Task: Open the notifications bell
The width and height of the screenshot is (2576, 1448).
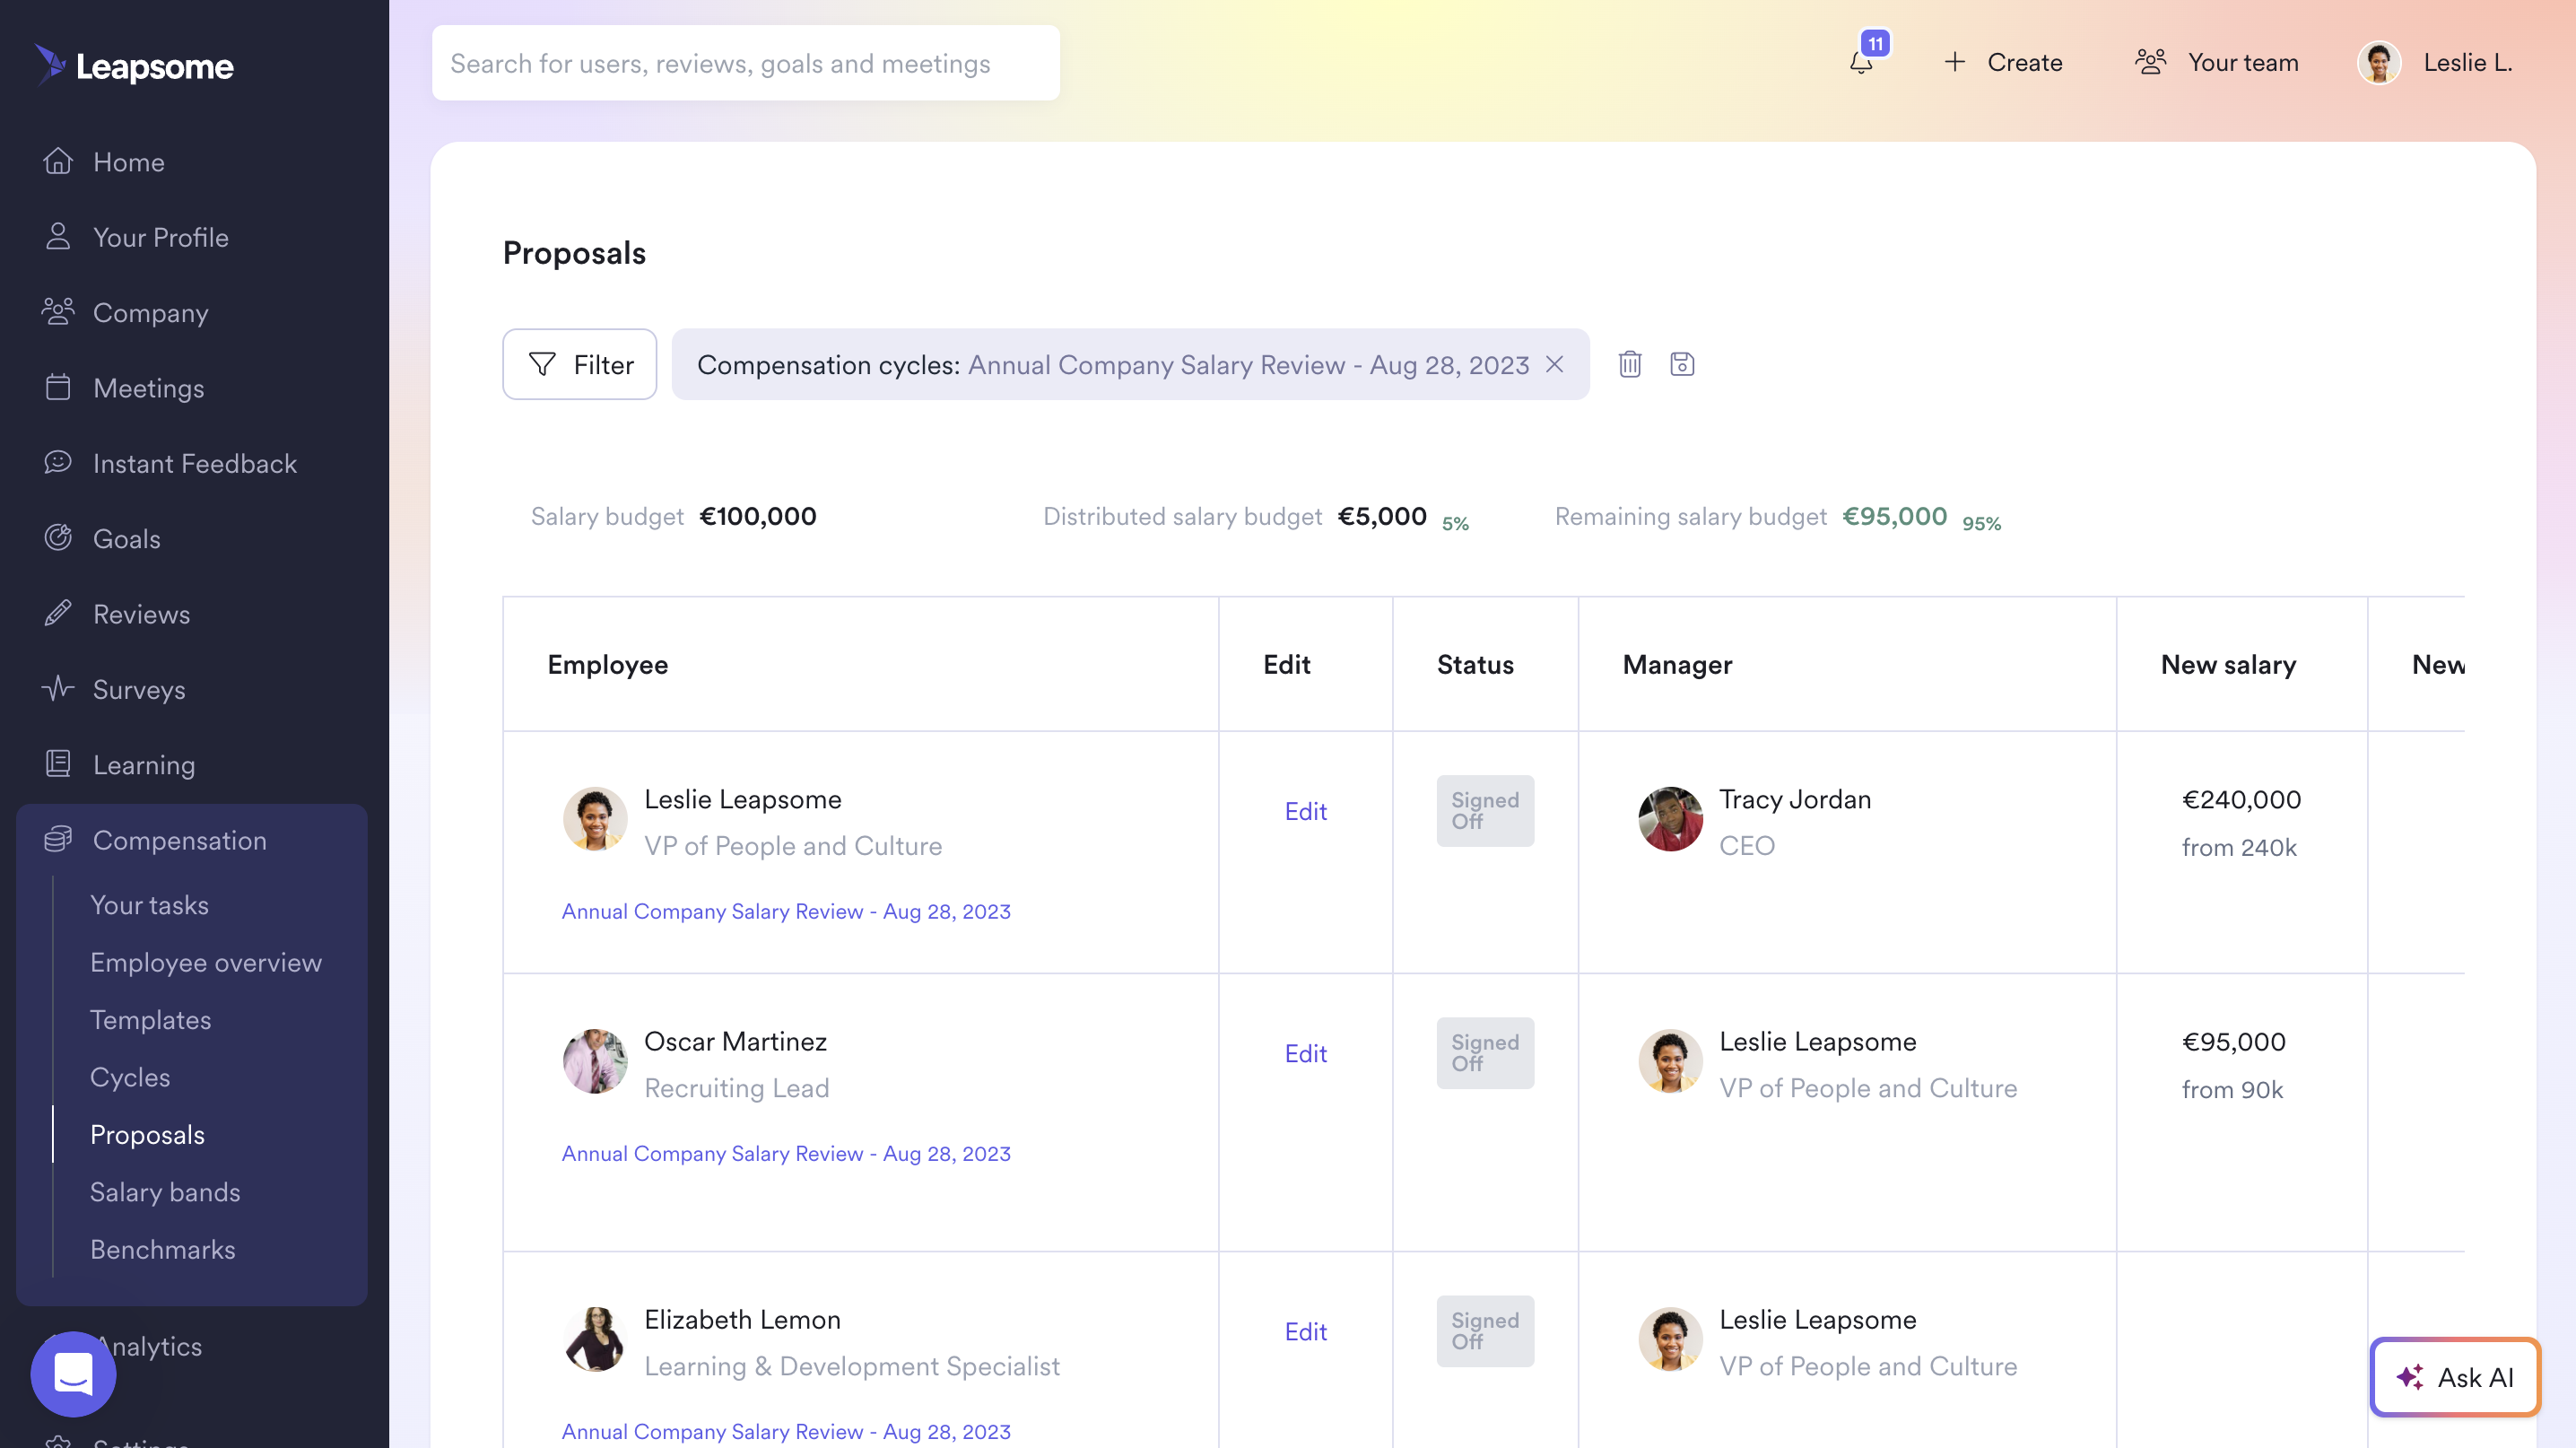Action: click(x=1861, y=63)
